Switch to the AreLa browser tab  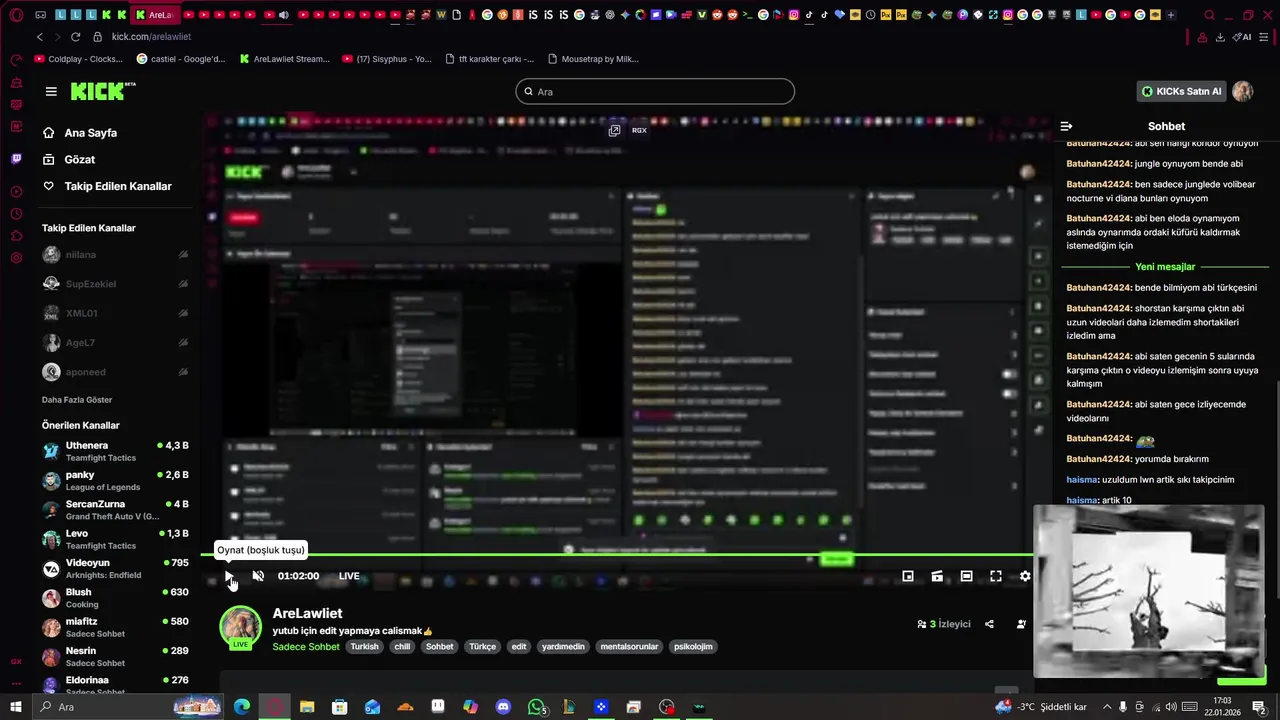[x=154, y=15]
